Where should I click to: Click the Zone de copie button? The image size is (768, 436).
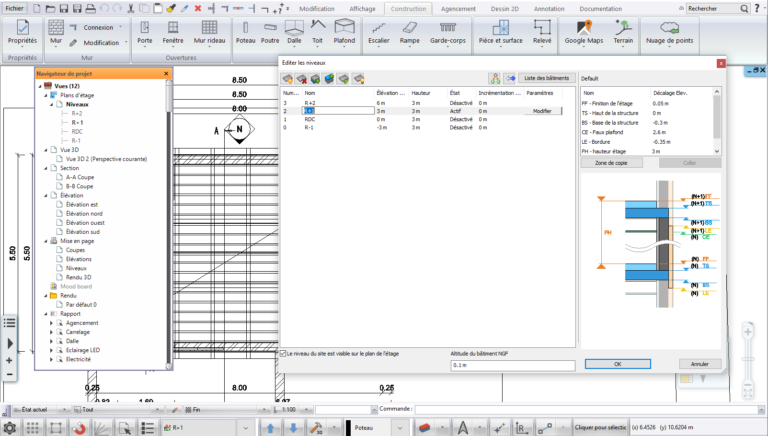(x=611, y=163)
